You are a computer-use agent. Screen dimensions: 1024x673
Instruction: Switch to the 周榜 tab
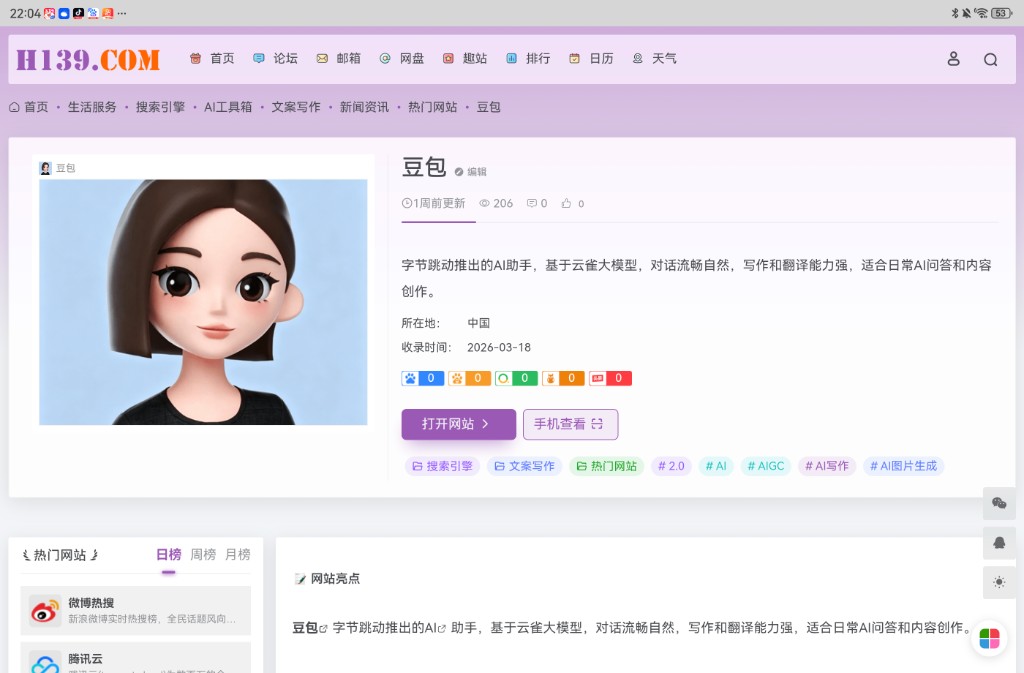click(203, 555)
